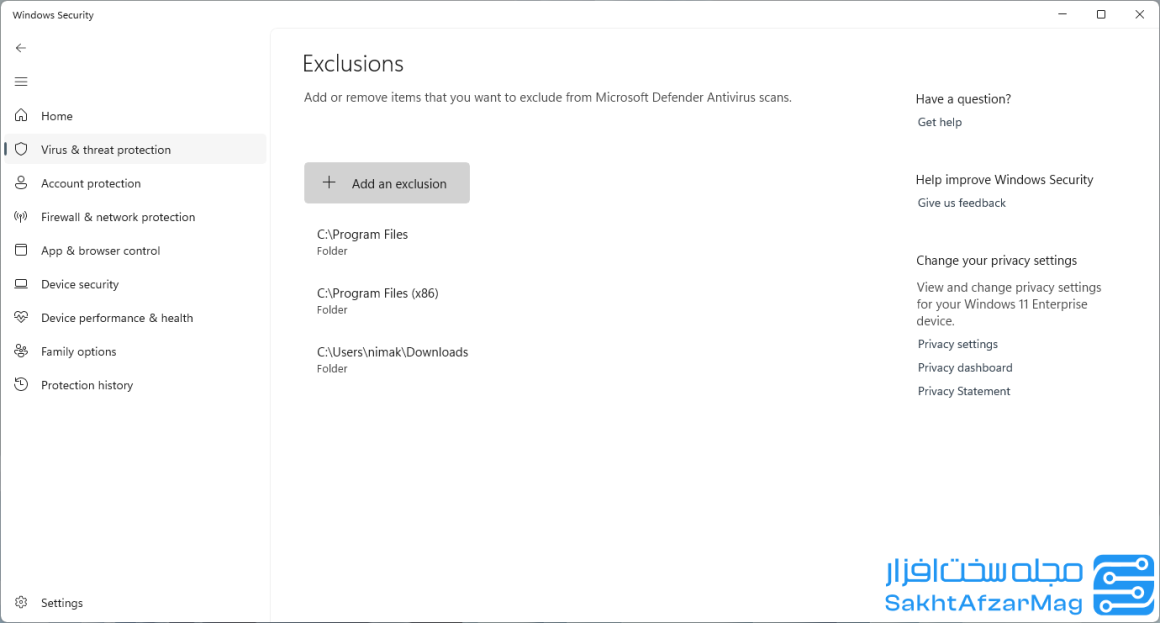Click the Exclusions page heading

[x=353, y=64]
